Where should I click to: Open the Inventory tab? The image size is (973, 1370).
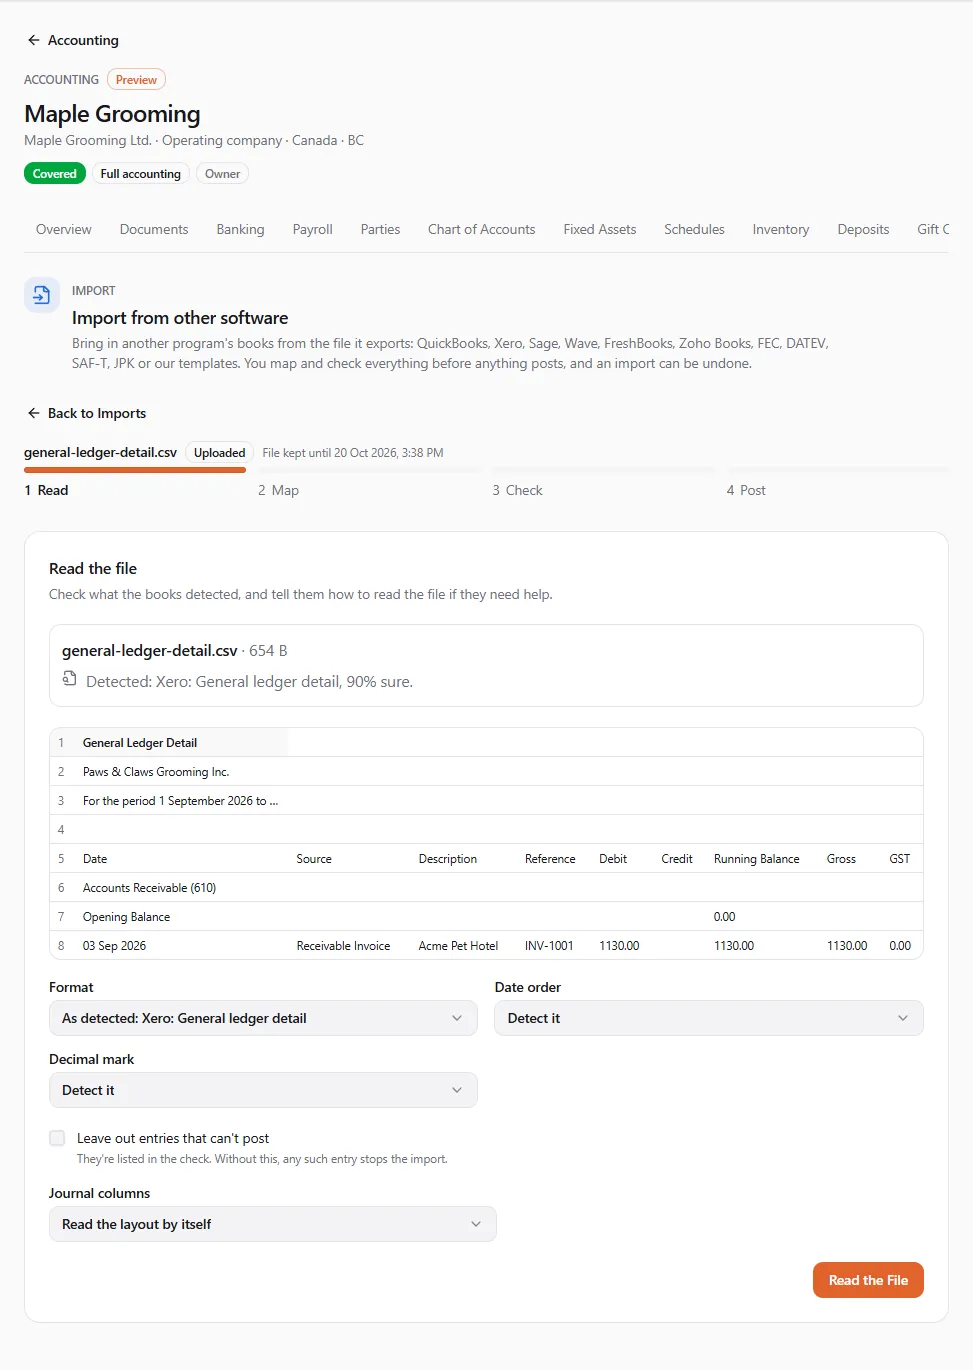[x=781, y=229]
